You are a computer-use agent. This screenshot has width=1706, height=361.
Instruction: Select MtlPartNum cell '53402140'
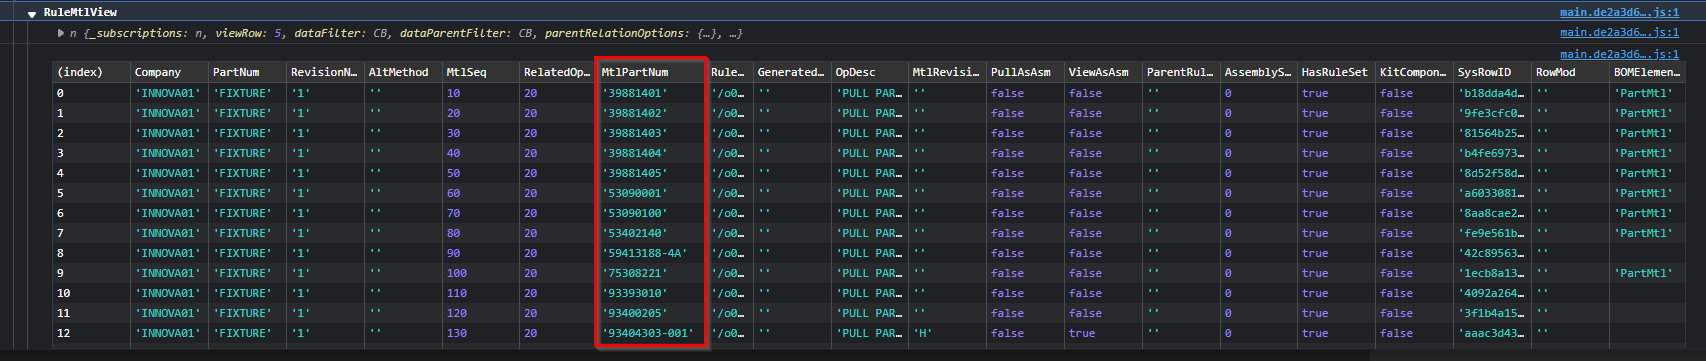tap(653, 233)
